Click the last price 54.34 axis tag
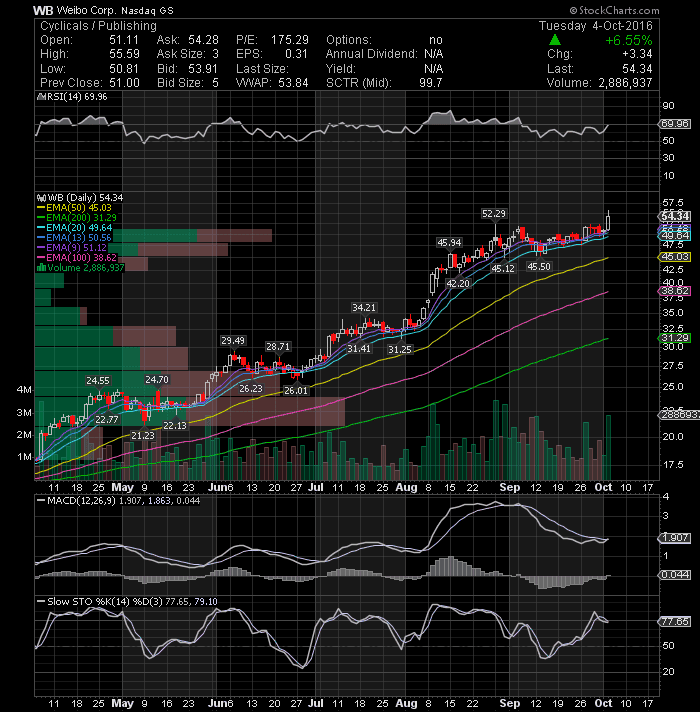 [x=675, y=216]
